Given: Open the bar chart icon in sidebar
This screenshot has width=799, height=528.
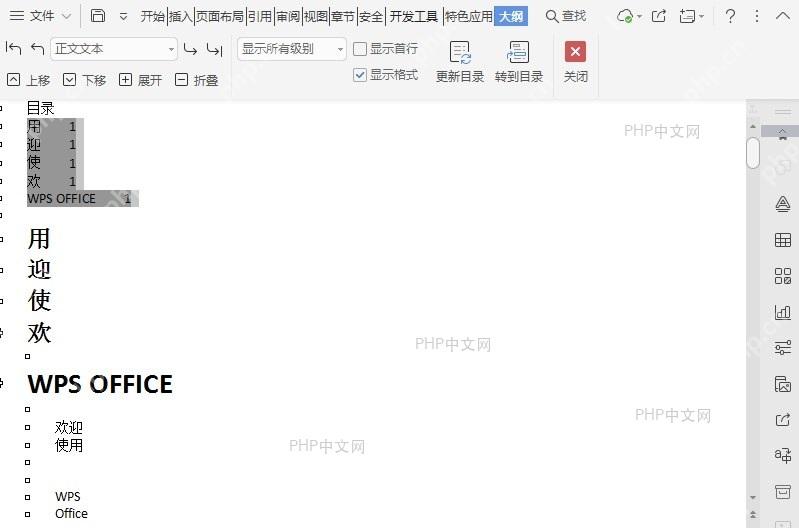Looking at the screenshot, I should 783,312.
